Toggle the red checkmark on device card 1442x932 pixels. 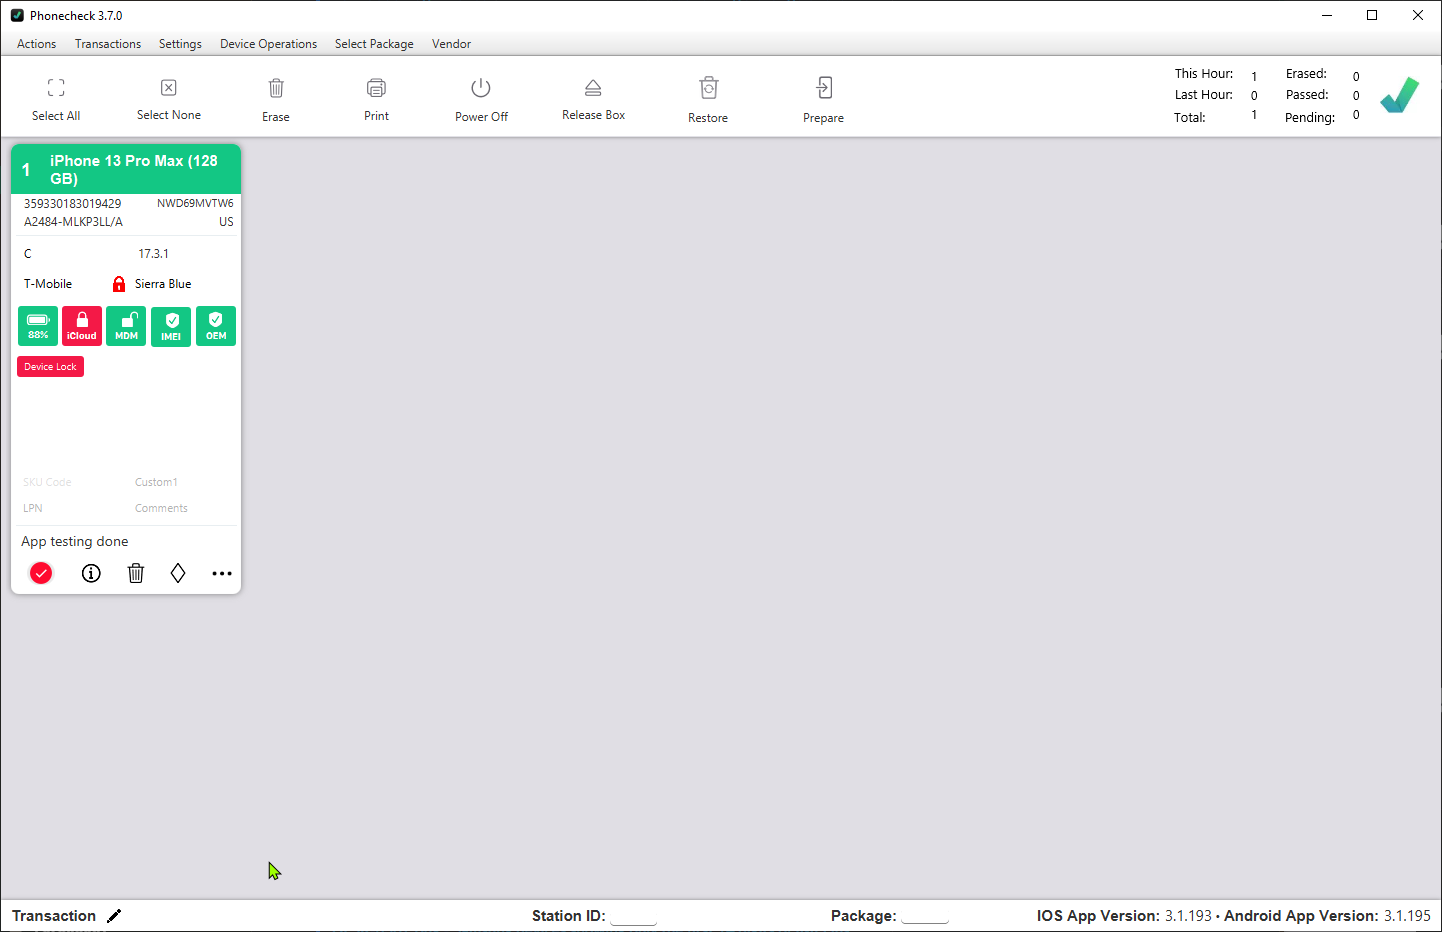tap(41, 573)
